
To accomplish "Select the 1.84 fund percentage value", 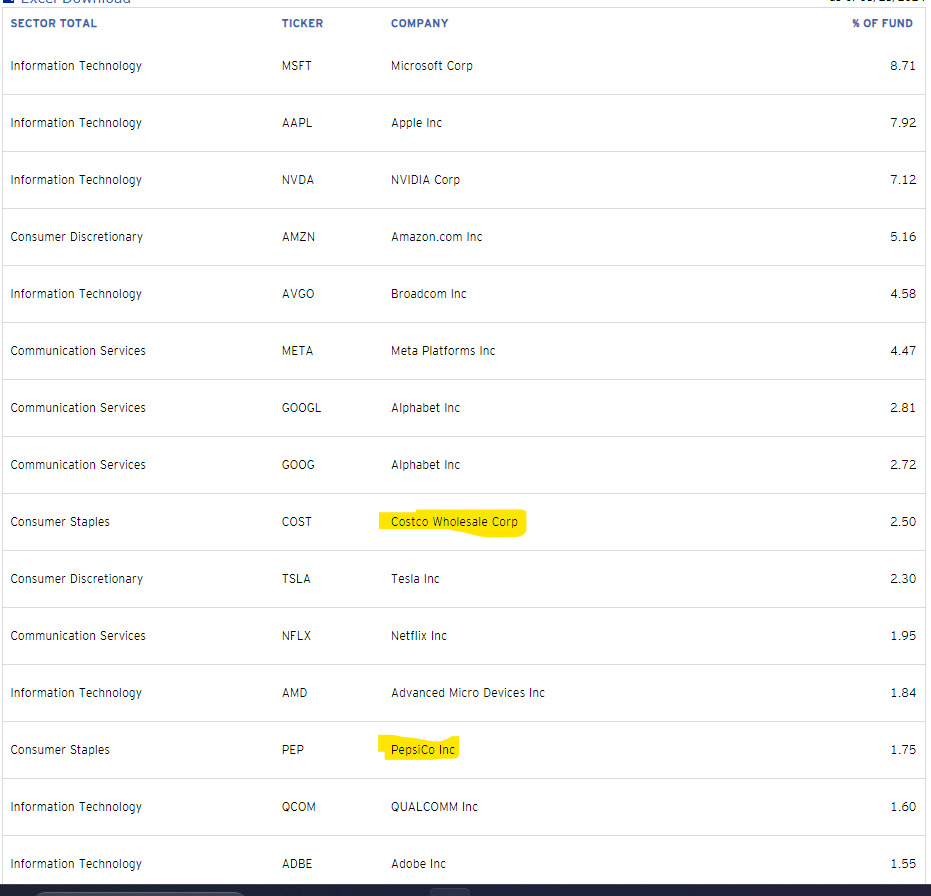I will [x=902, y=693].
